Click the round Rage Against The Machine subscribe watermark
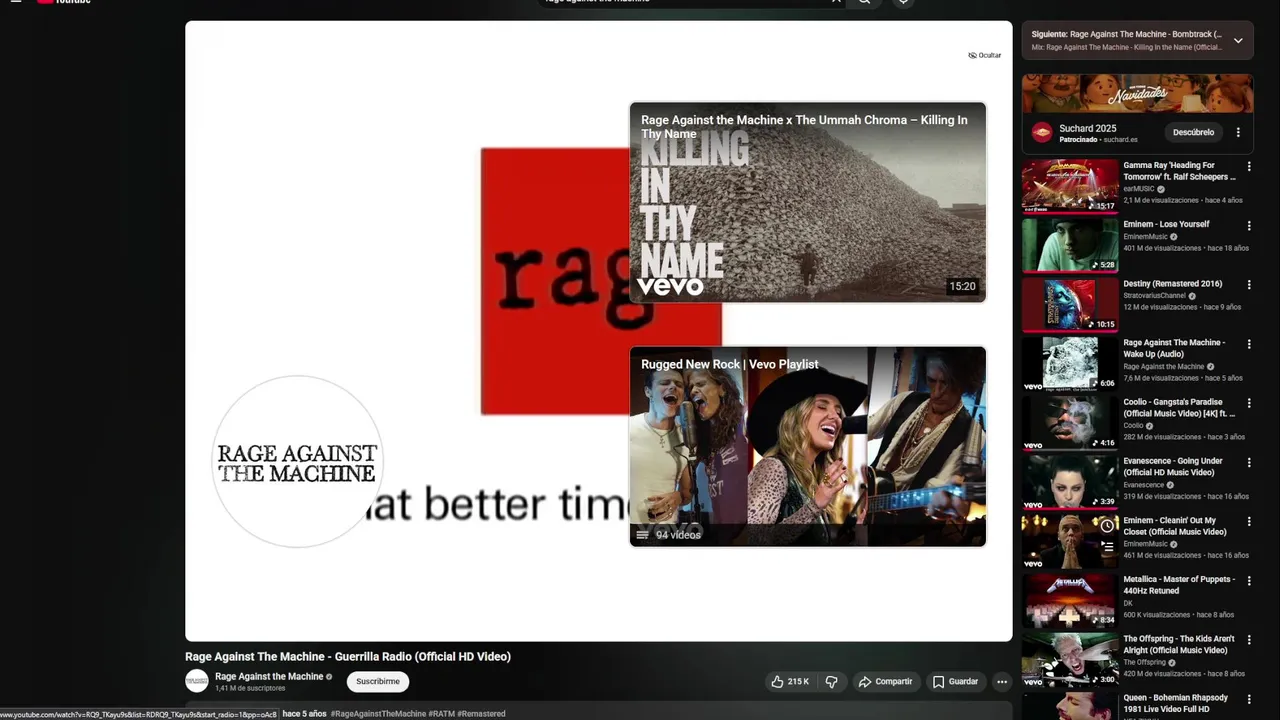This screenshot has width=1280, height=720. click(297, 462)
